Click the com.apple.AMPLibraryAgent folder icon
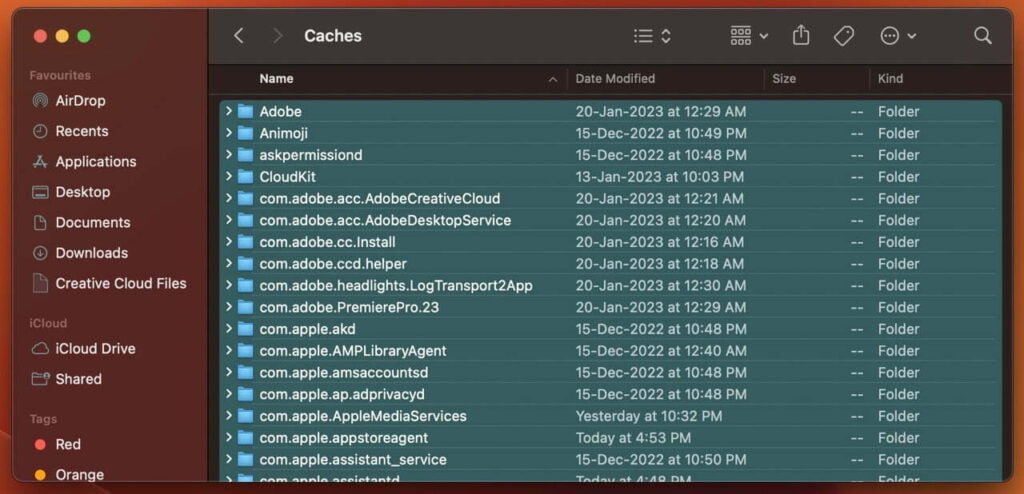Viewport: 1024px width, 494px height. (x=246, y=351)
